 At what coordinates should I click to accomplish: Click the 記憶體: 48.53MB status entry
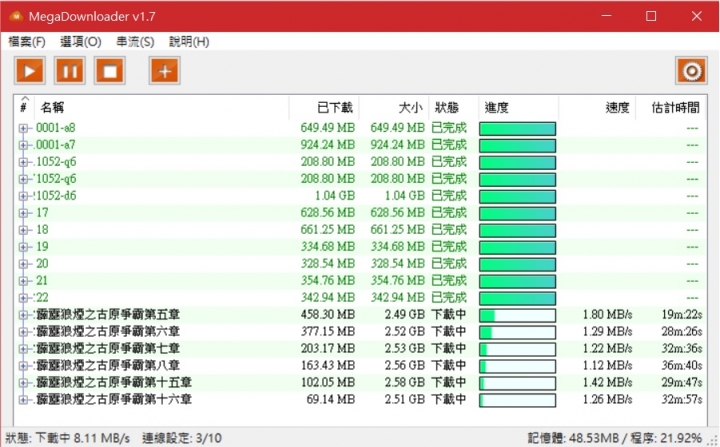[573, 438]
